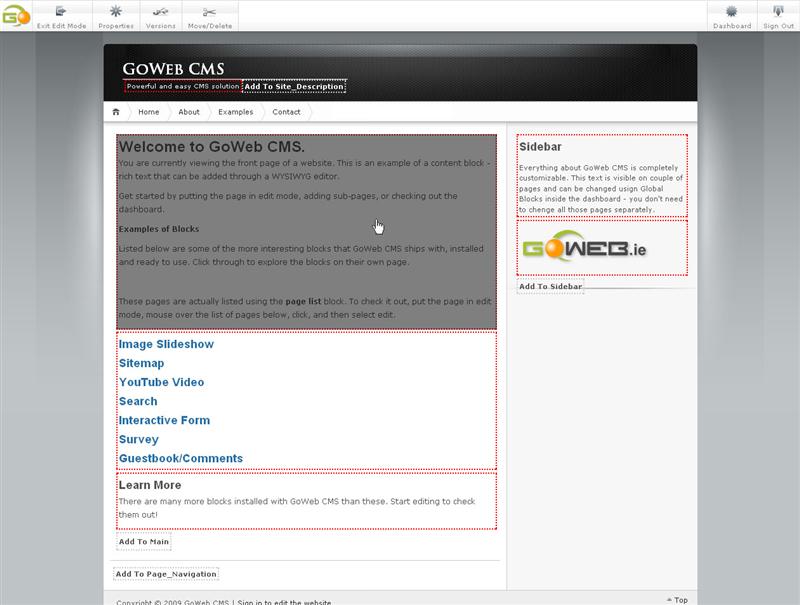
Task: Click Add To Site_Description button
Action: tap(294, 86)
